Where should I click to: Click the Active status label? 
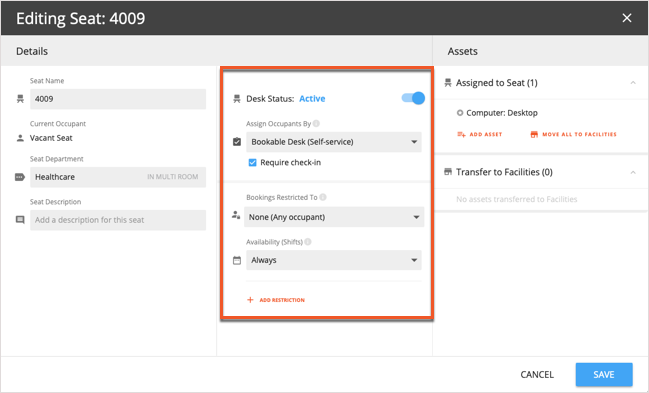click(x=312, y=99)
